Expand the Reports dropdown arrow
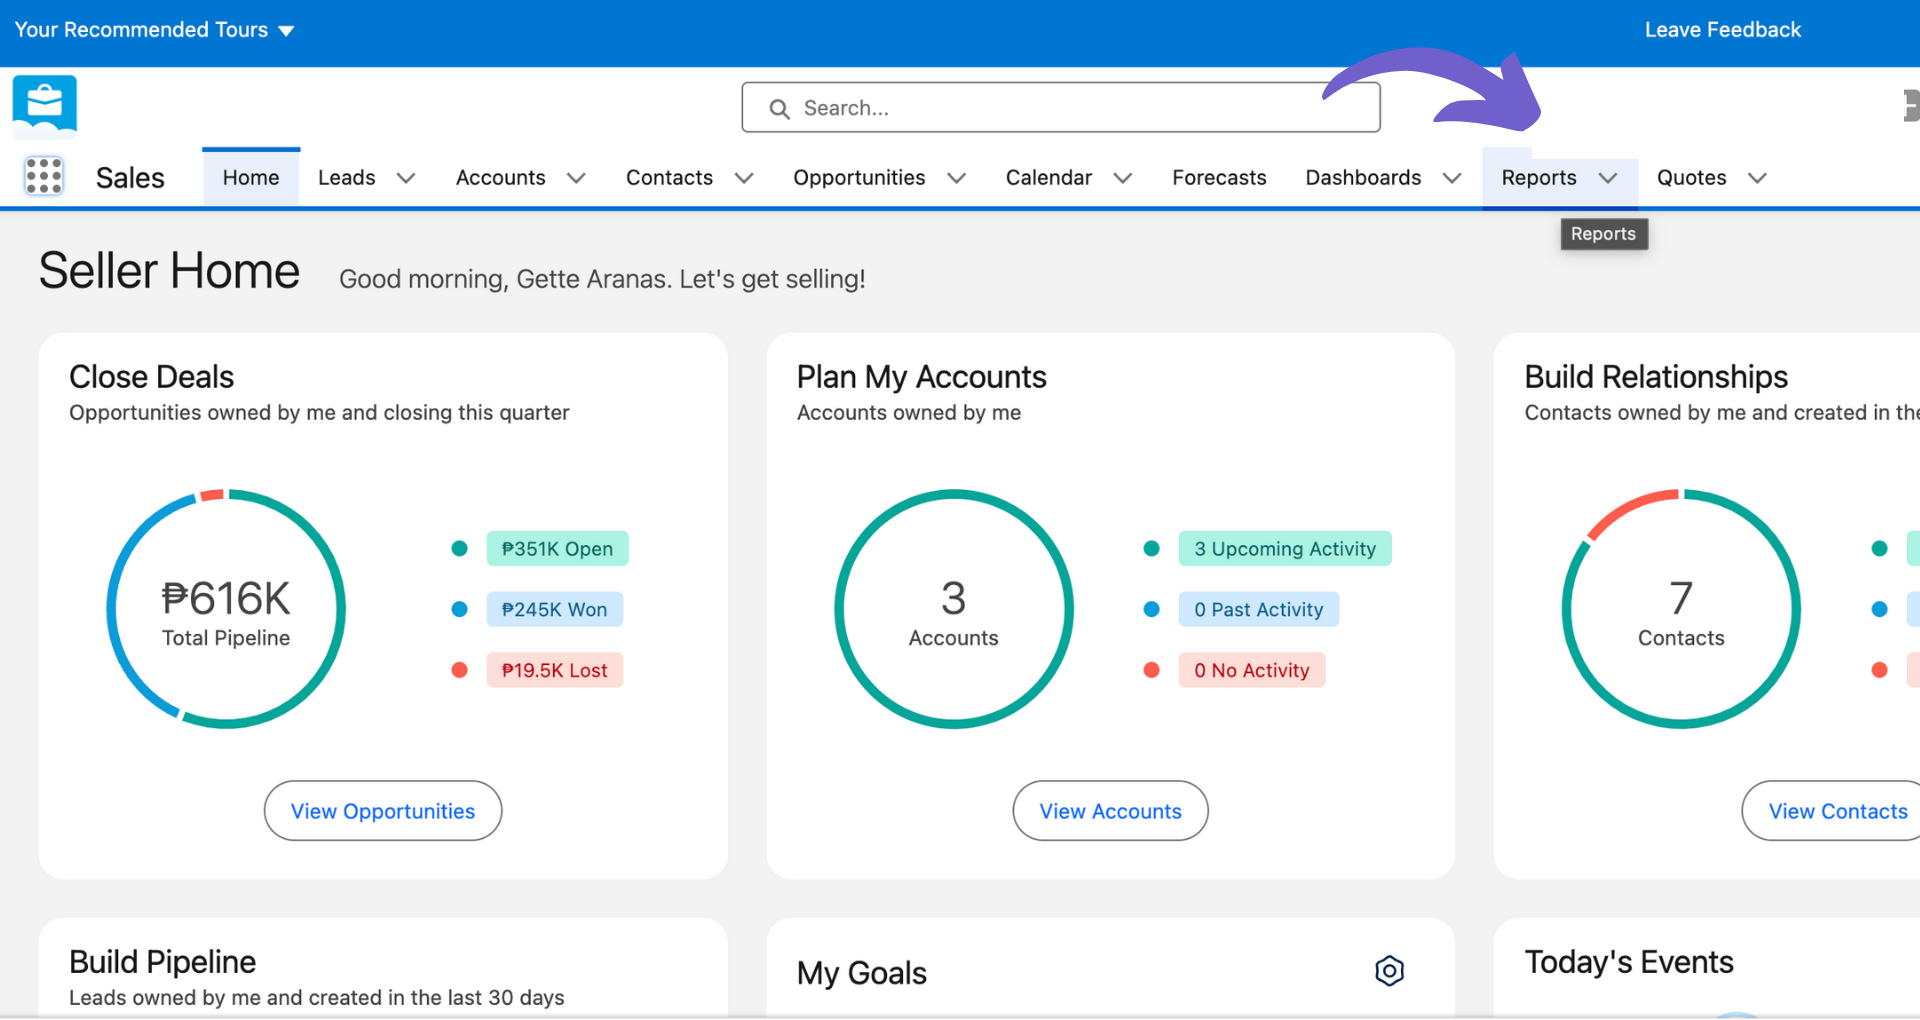Image resolution: width=1920 pixels, height=1020 pixels. [1608, 178]
